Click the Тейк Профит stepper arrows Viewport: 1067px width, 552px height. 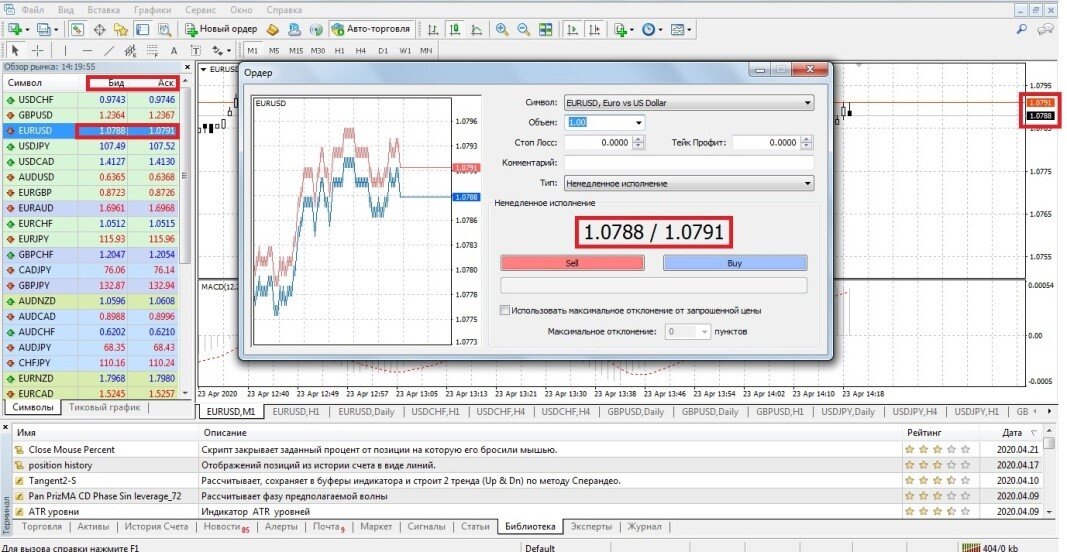[807, 143]
